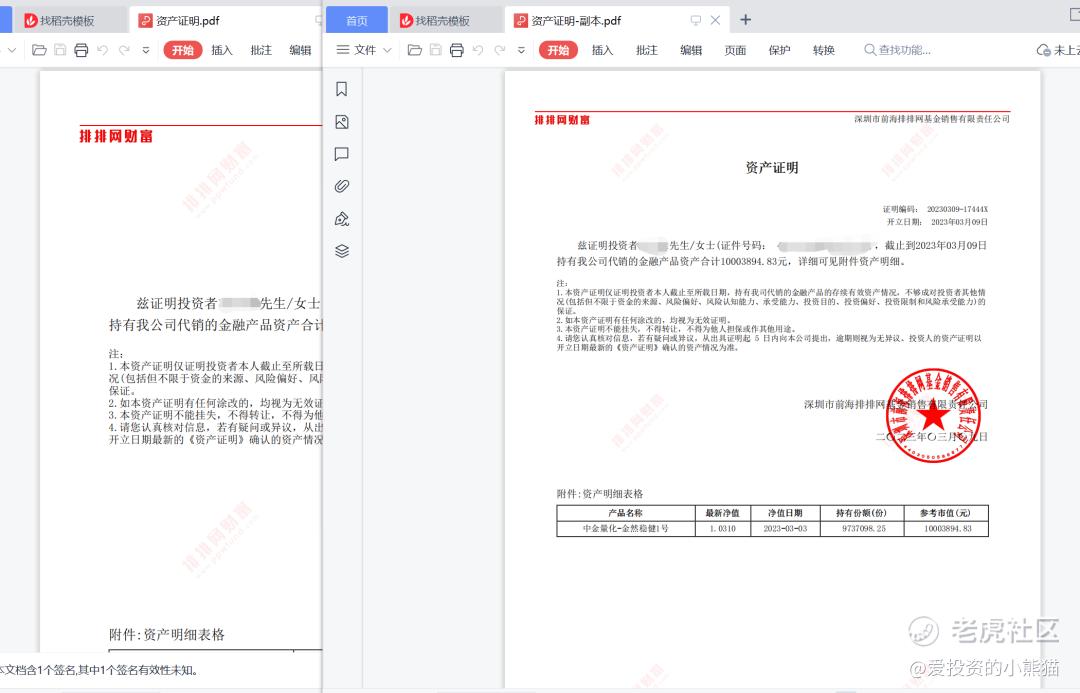Click table header 产品名称
The height and width of the screenshot is (693, 1080).
(625, 513)
